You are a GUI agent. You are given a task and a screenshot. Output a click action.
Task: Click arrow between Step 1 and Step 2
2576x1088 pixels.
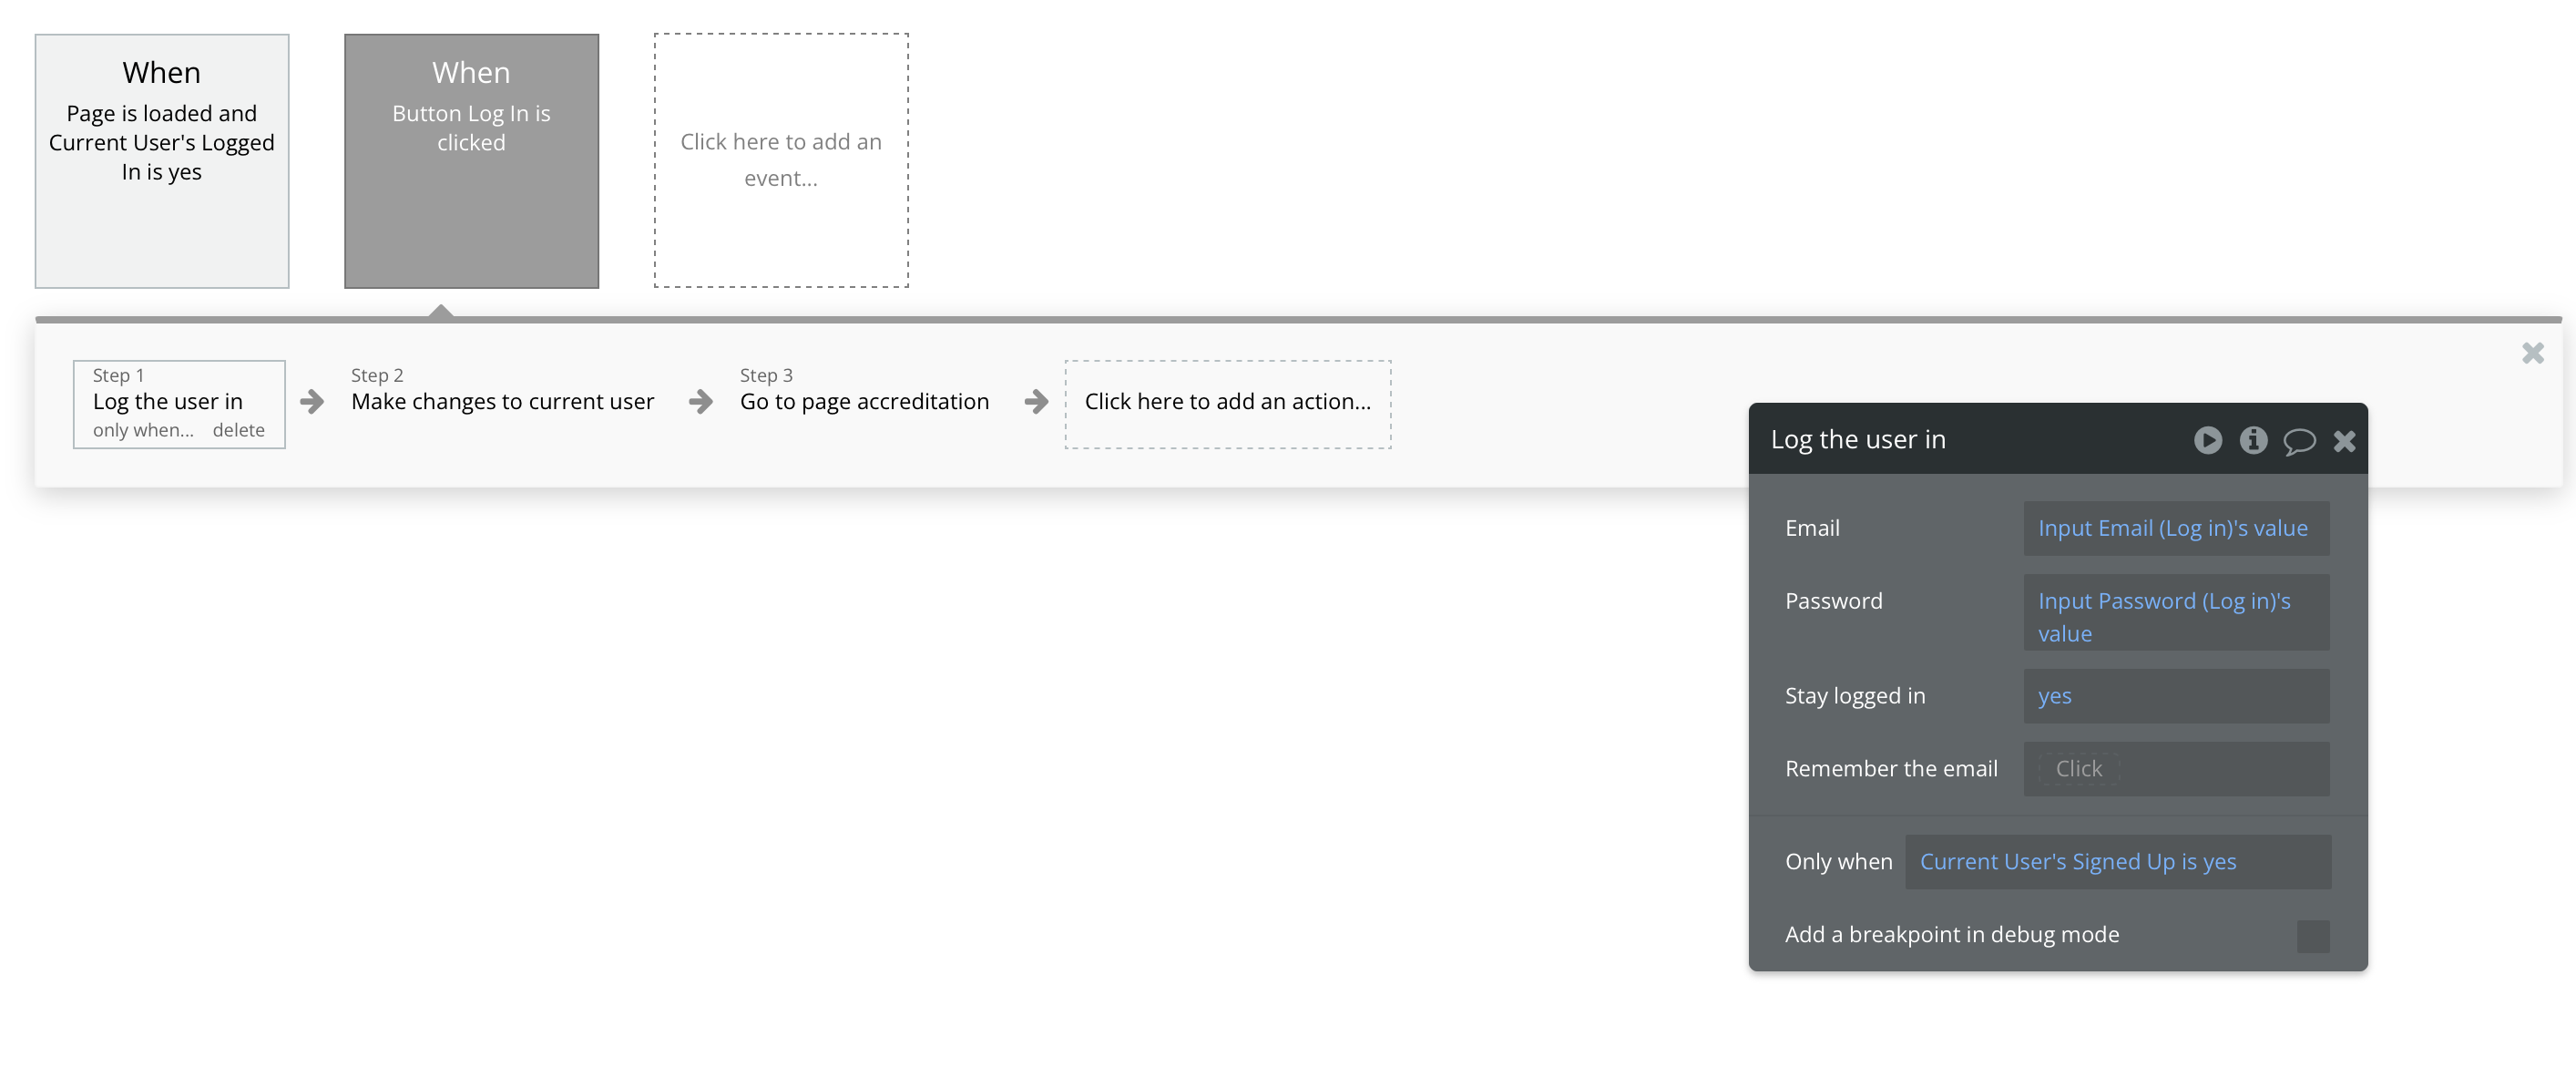[x=312, y=402]
